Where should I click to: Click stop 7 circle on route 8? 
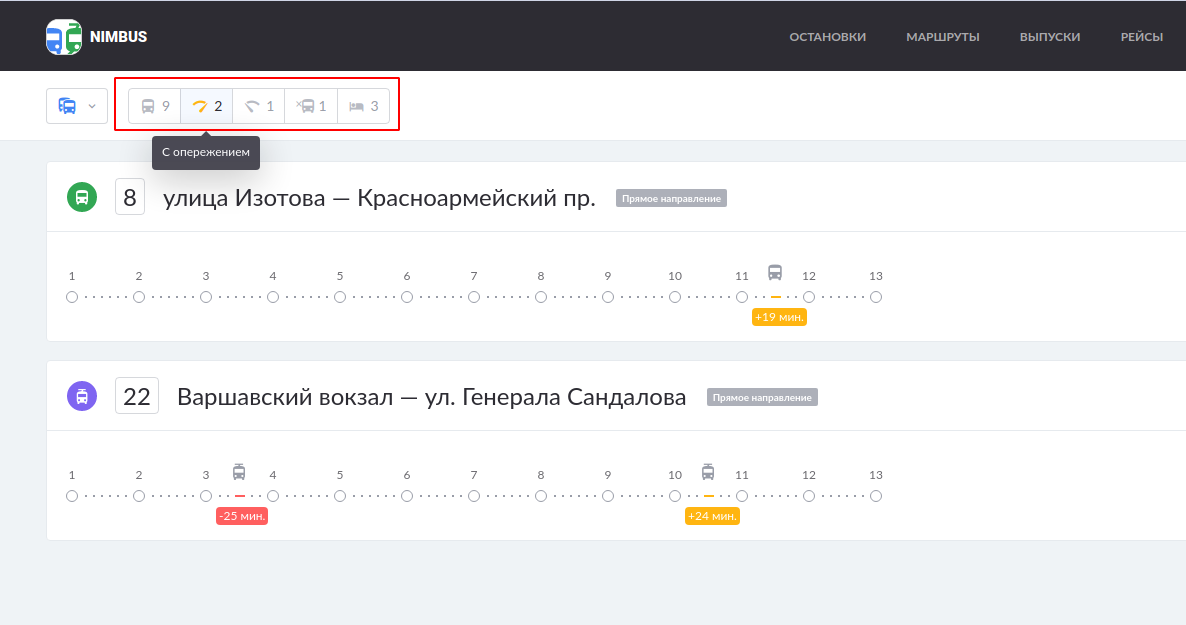[x=474, y=297]
